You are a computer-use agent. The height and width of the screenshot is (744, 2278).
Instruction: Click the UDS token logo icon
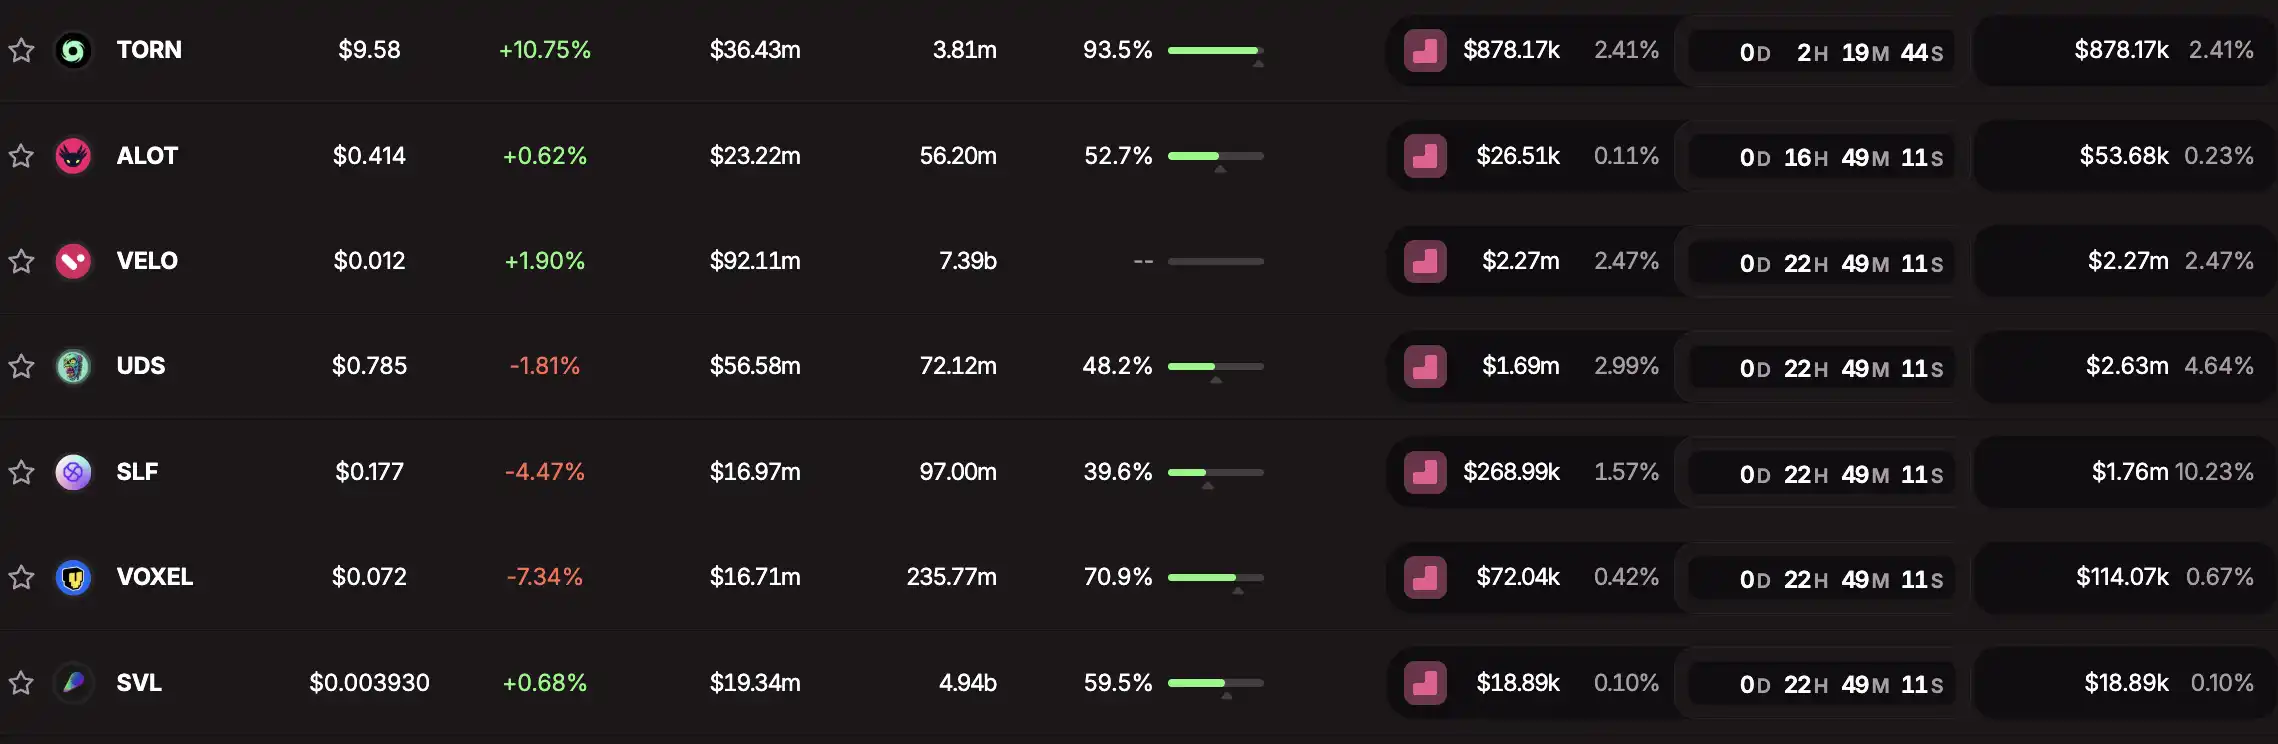click(73, 366)
